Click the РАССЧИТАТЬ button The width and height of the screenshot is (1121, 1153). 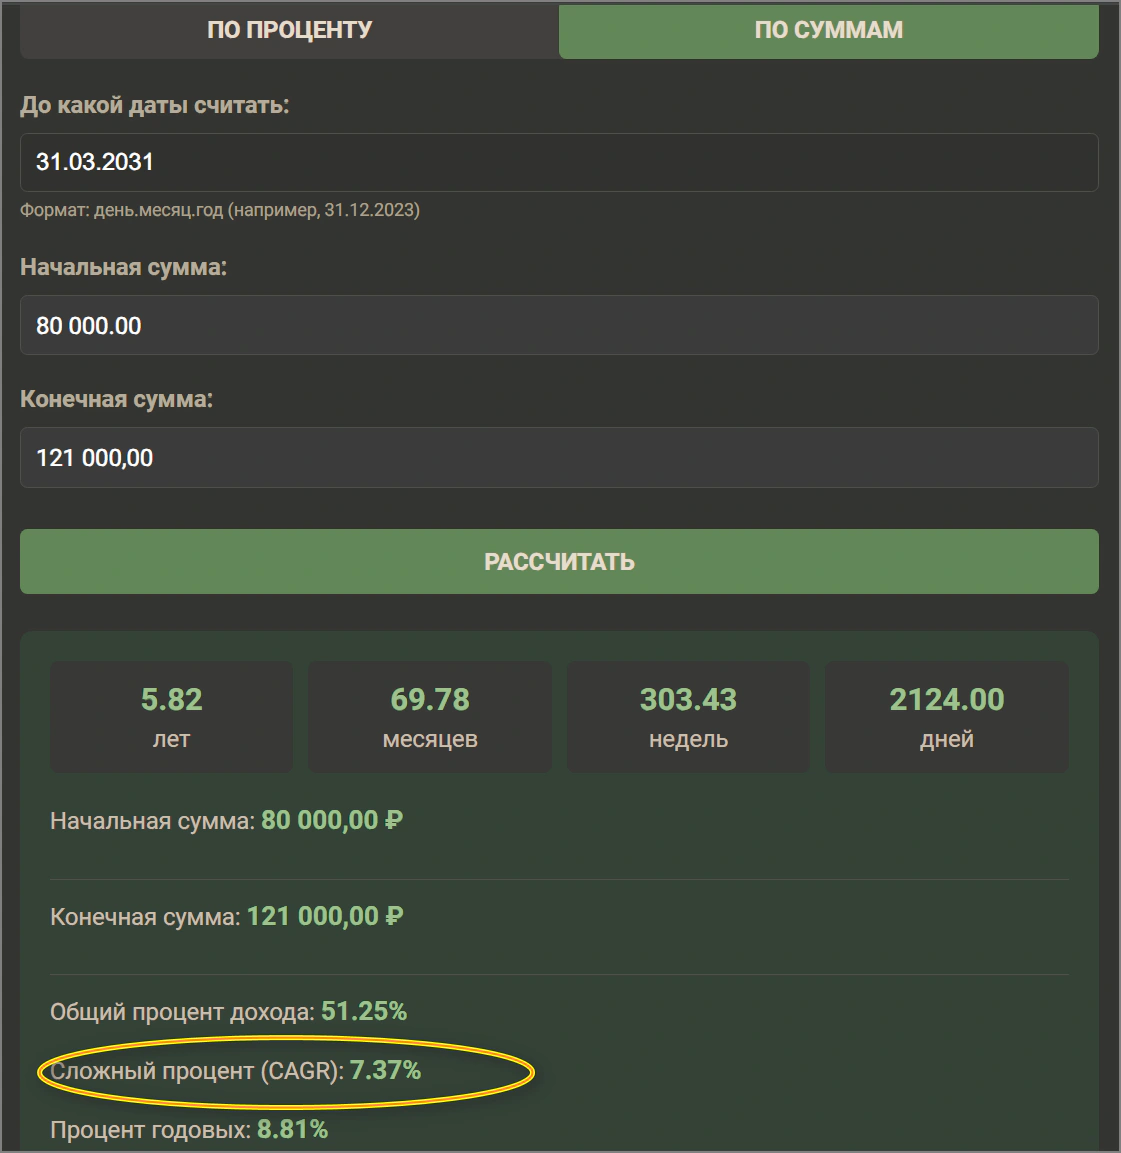click(559, 562)
